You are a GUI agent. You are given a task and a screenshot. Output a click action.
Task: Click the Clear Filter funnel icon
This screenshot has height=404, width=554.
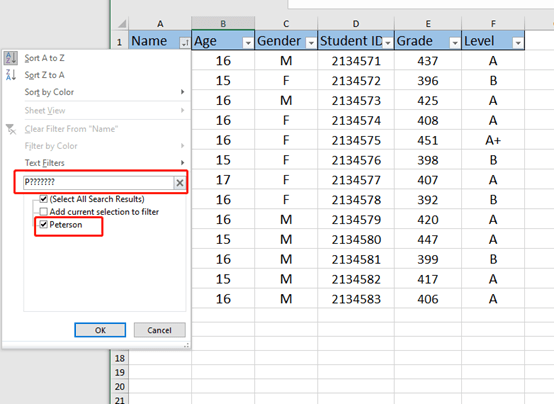tap(11, 129)
